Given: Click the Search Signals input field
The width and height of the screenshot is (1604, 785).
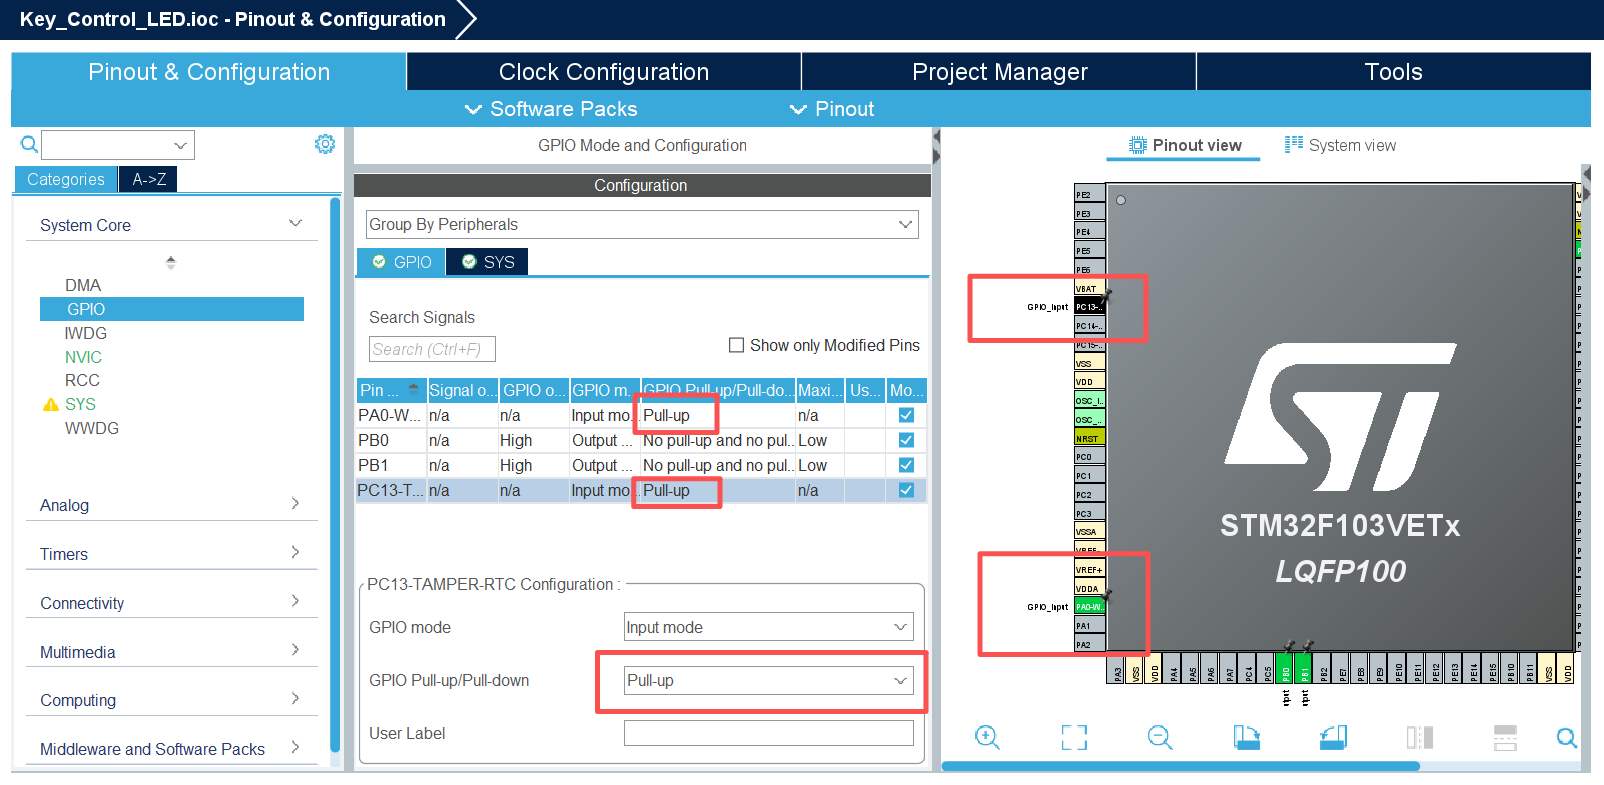Looking at the screenshot, I should pyautogui.click(x=432, y=349).
